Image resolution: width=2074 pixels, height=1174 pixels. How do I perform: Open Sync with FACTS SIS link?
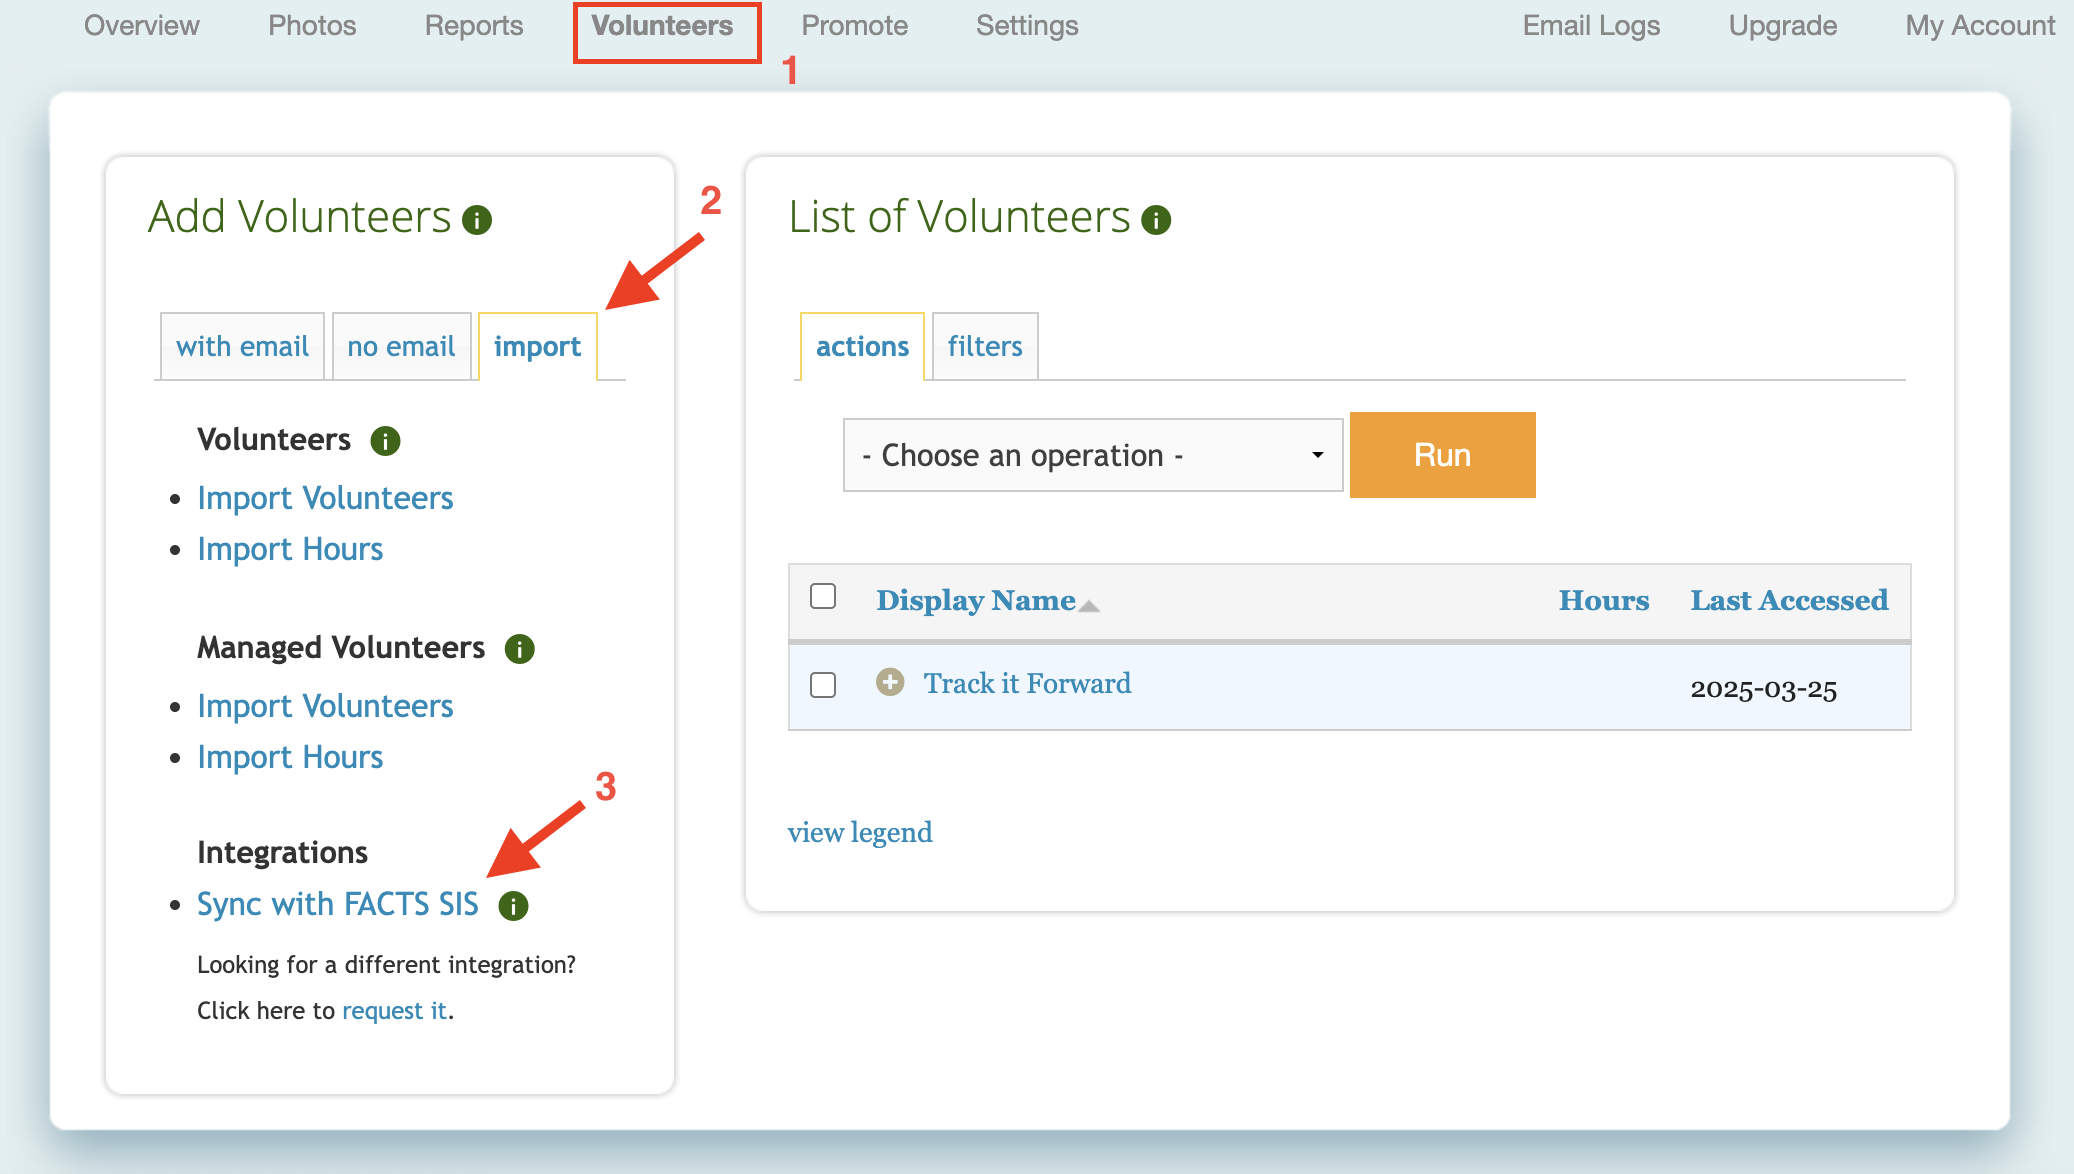click(337, 905)
